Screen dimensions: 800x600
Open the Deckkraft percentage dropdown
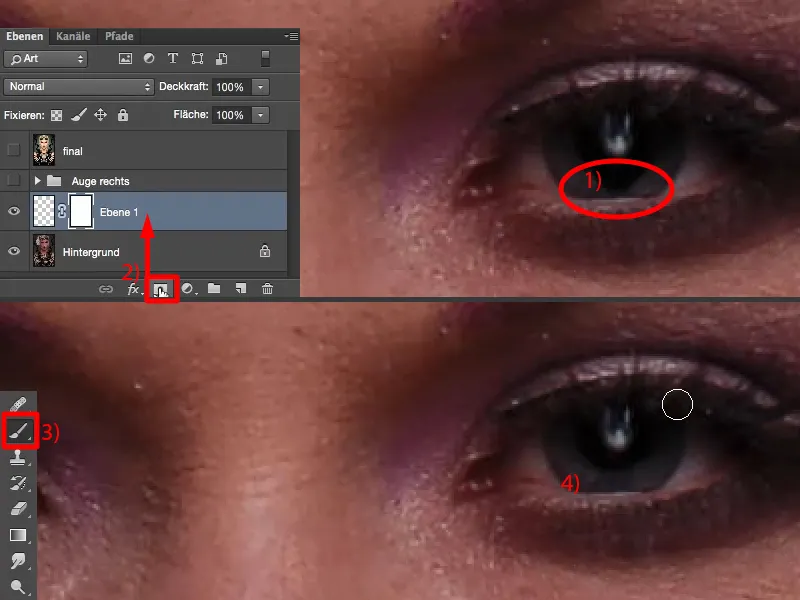pos(260,87)
